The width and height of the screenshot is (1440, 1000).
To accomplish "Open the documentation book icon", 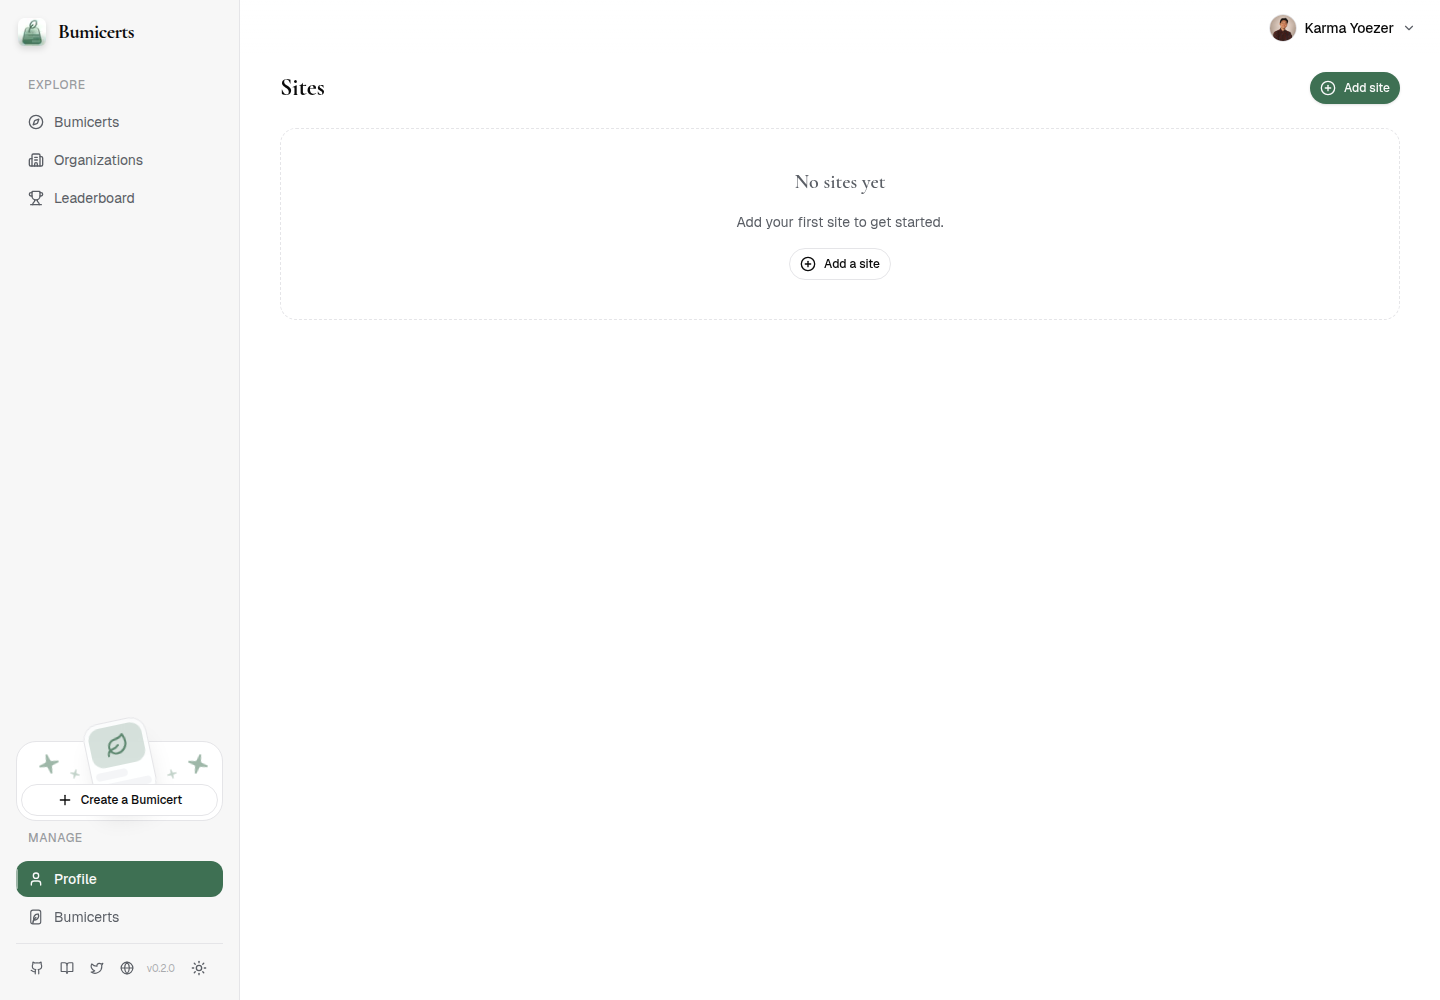I will (67, 968).
